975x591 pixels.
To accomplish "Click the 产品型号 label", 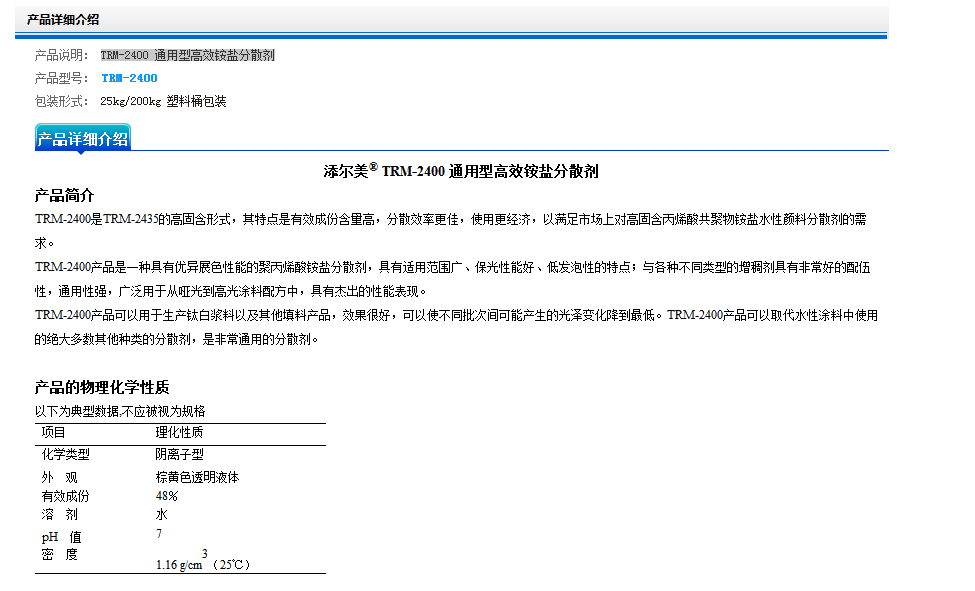I will [62, 78].
